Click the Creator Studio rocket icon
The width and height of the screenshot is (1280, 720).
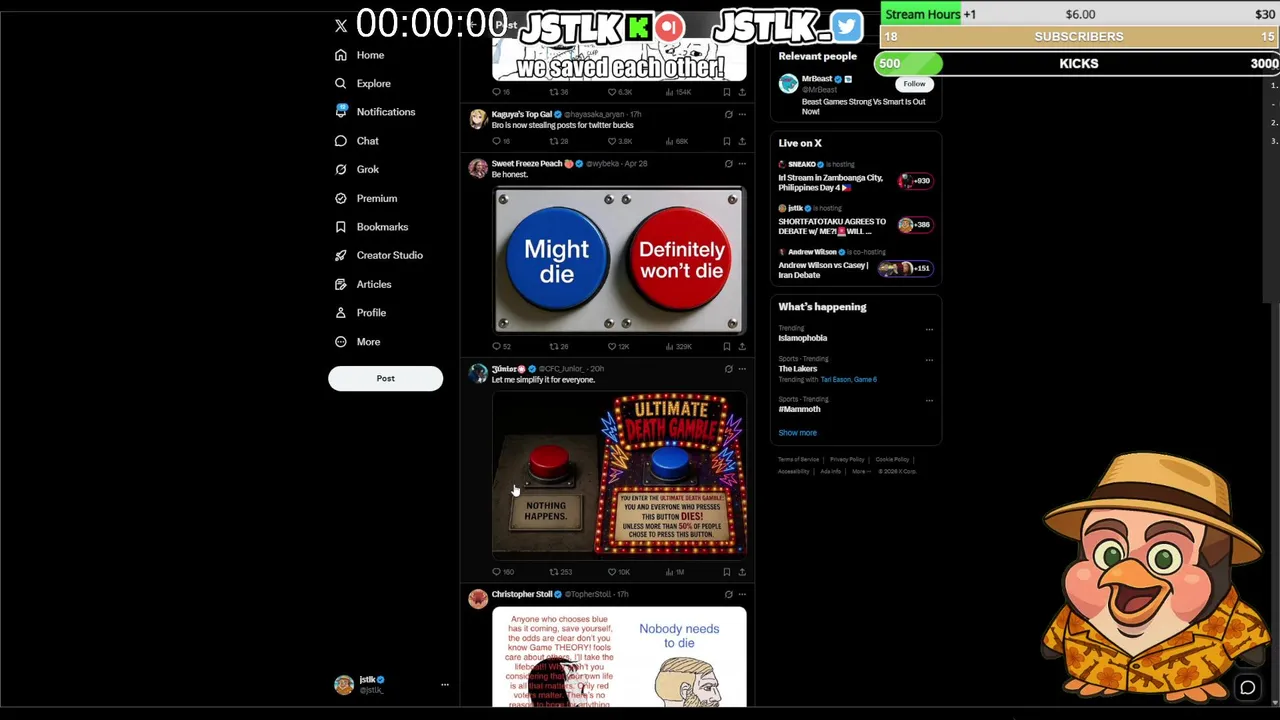341,255
